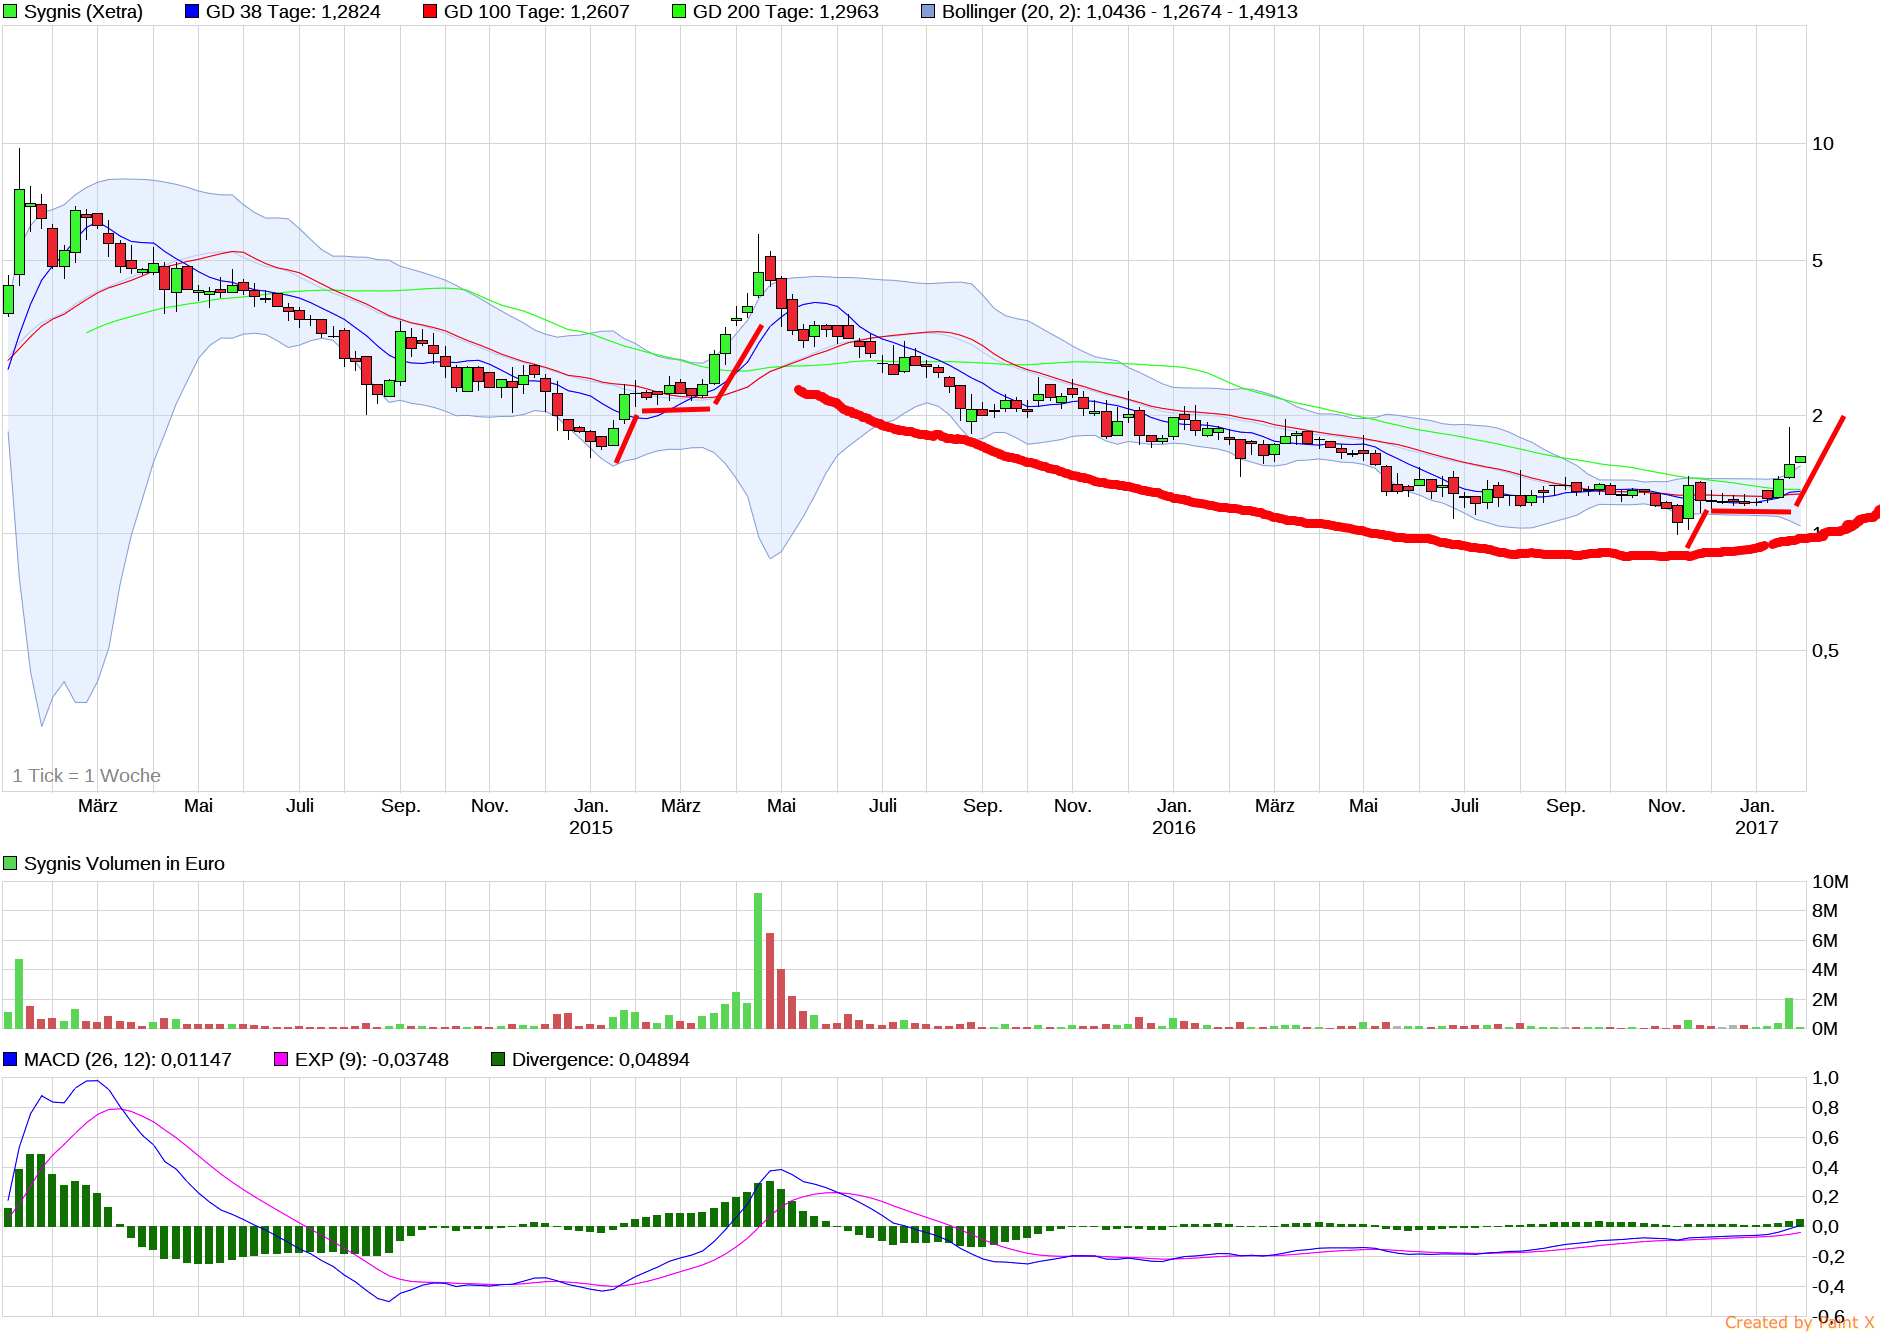Screen dimensions: 1880x1337
Task: Click the 'EXP (9): -0,03748' label
Action: [372, 1060]
